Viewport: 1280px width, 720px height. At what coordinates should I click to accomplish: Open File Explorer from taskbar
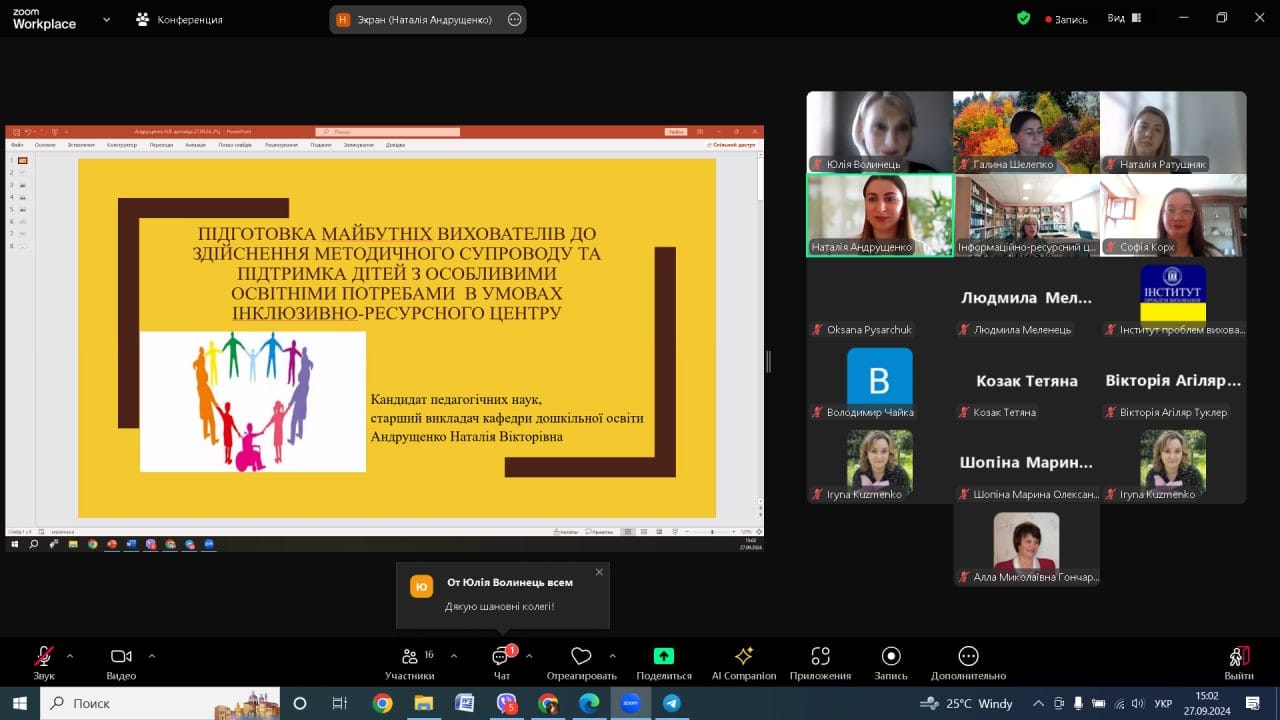coord(423,703)
